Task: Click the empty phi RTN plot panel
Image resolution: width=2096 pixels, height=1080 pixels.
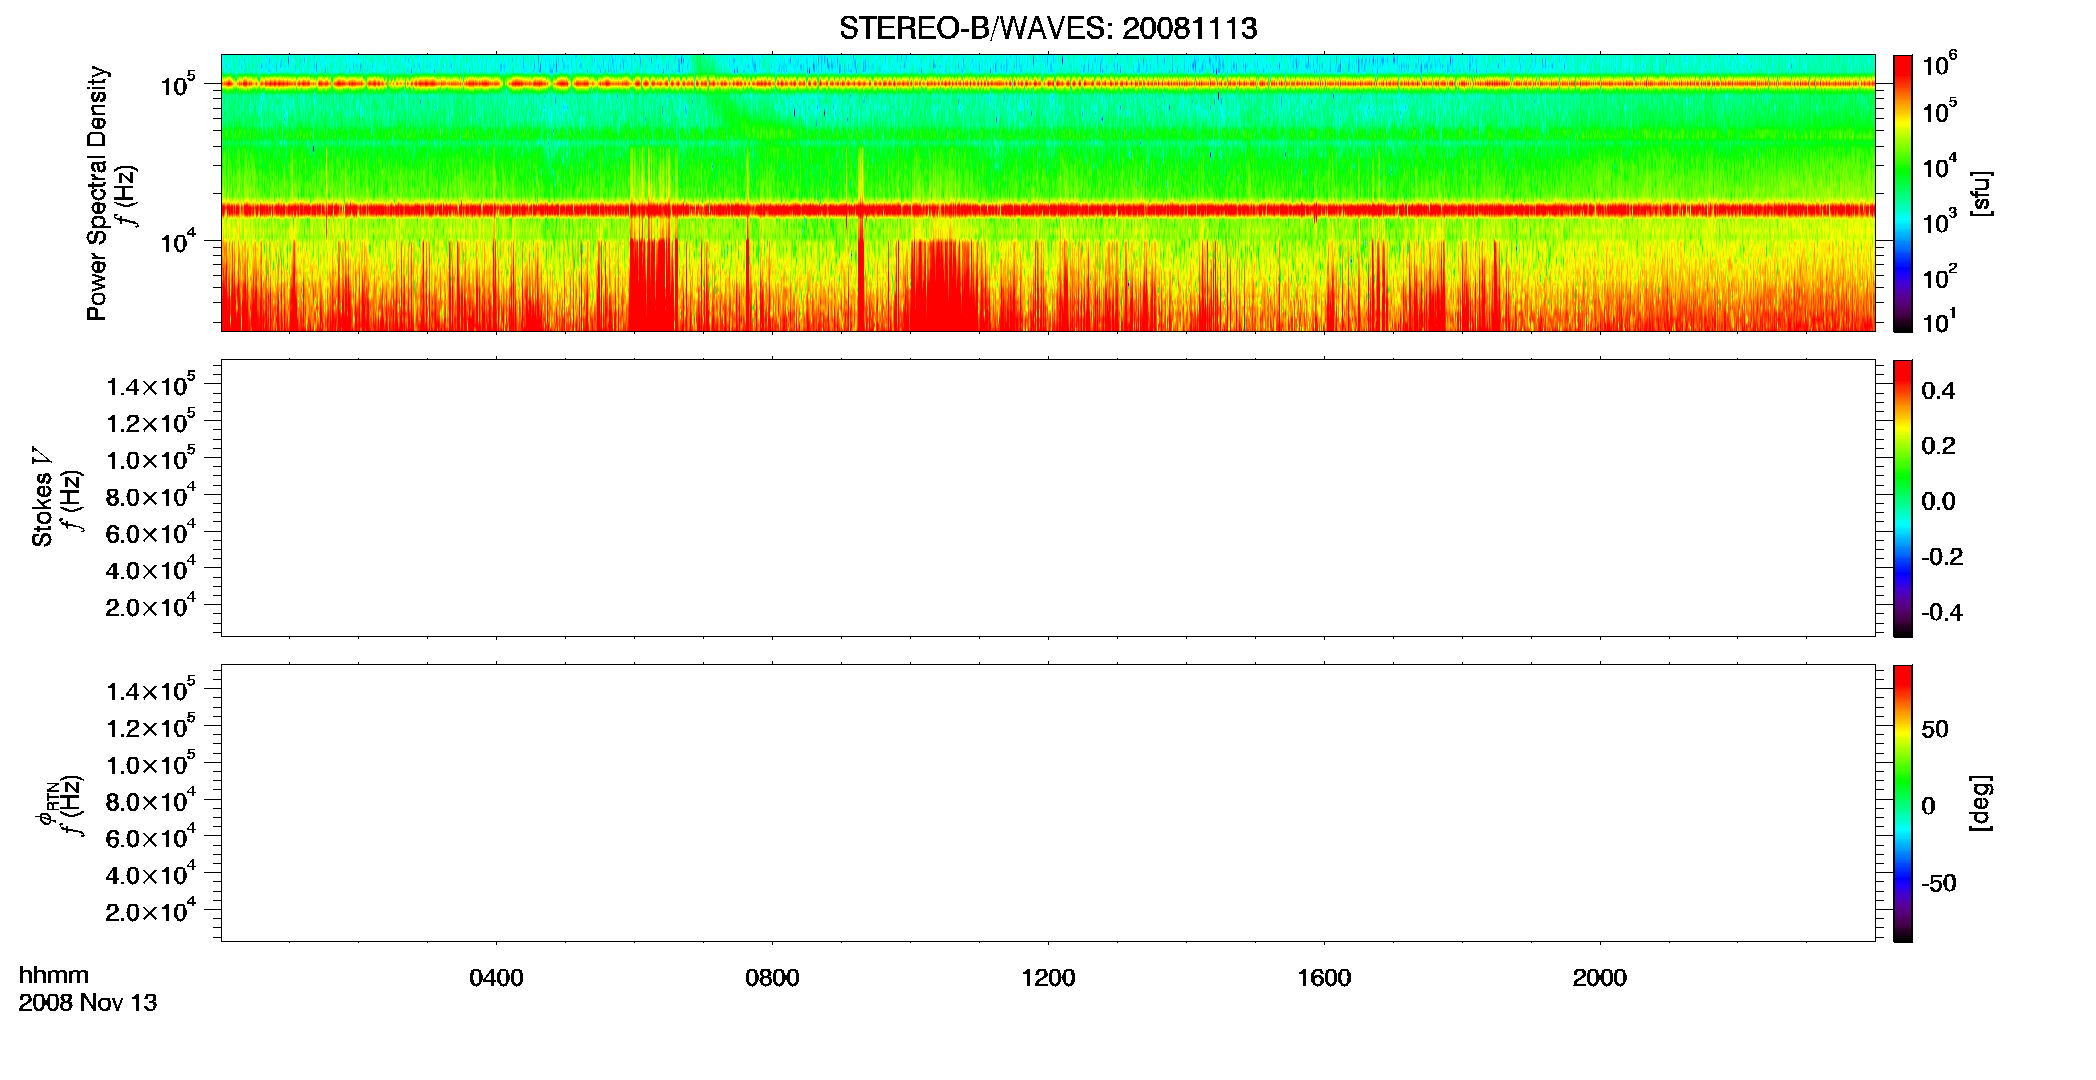Action: pyautogui.click(x=1048, y=803)
